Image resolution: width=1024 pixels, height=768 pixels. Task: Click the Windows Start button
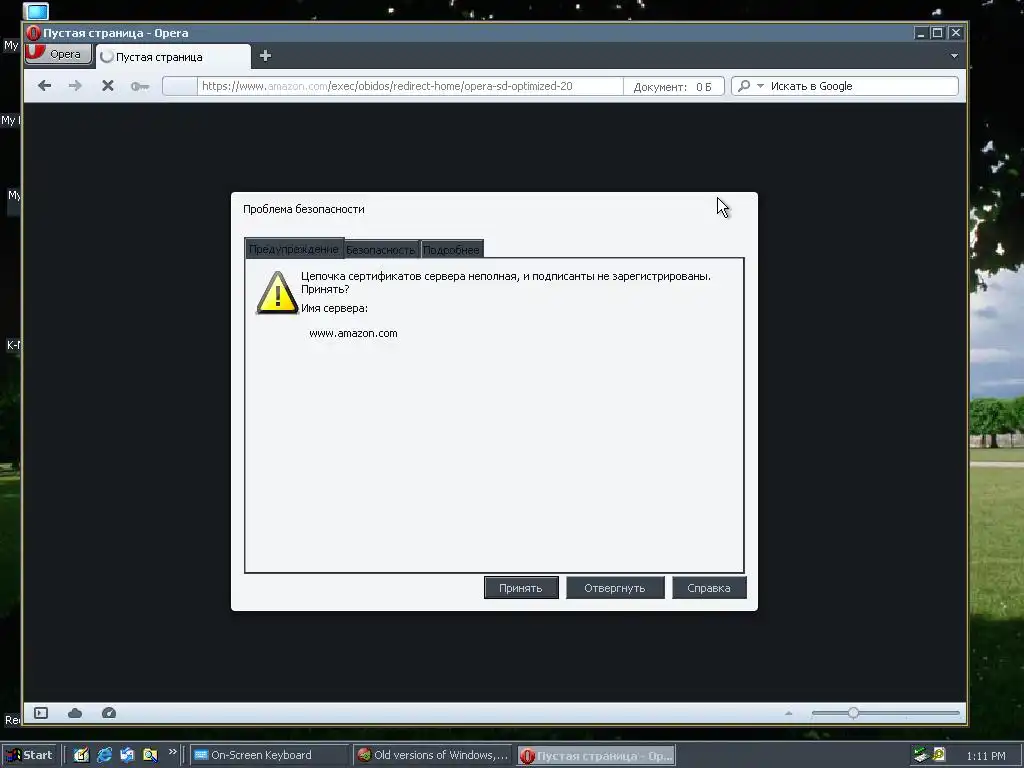(30, 755)
